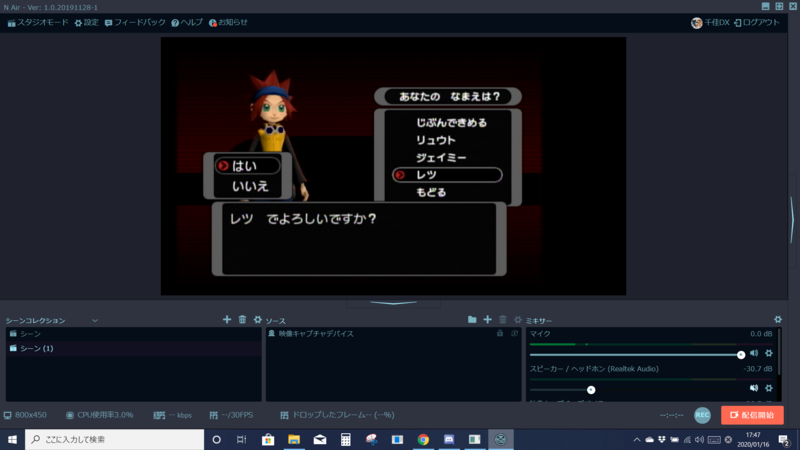Open フィードバック feedback item
The height and width of the screenshot is (450, 800).
[x=135, y=22]
